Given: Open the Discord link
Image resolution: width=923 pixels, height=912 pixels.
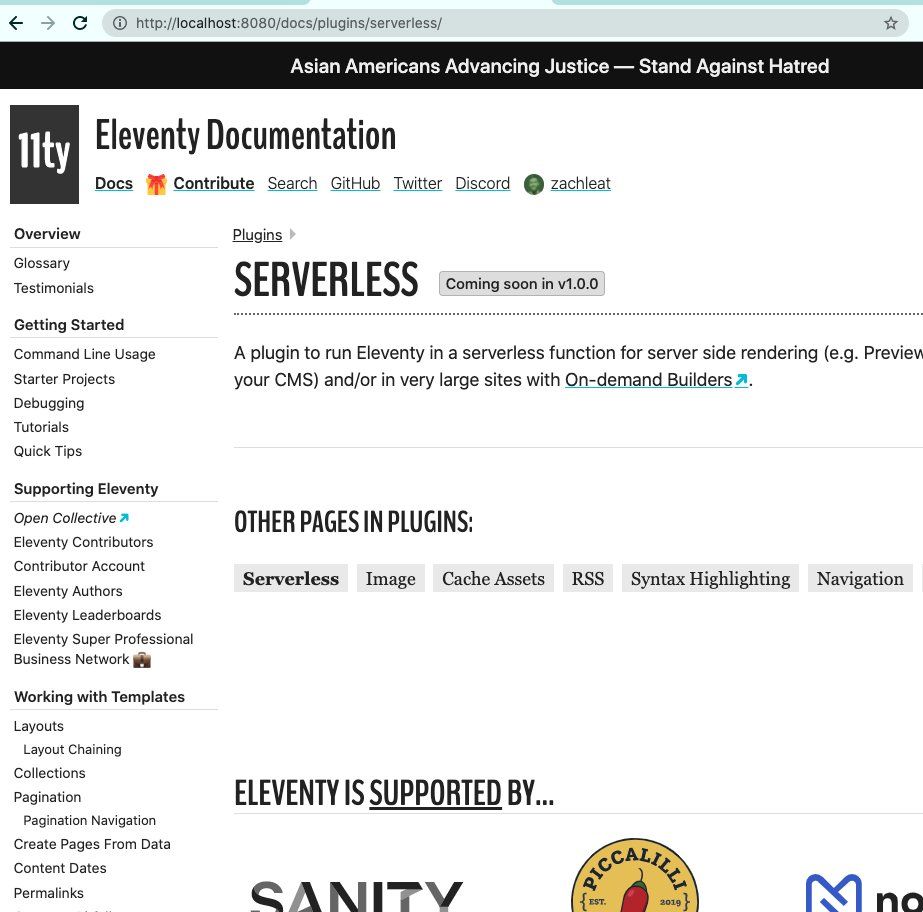Looking at the screenshot, I should pos(482,184).
